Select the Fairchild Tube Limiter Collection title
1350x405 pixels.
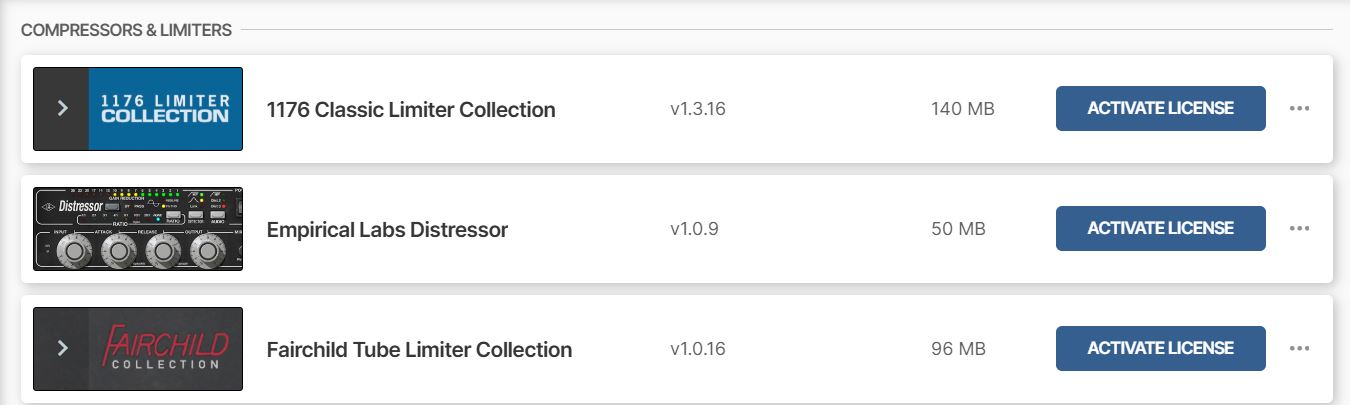[419, 350]
